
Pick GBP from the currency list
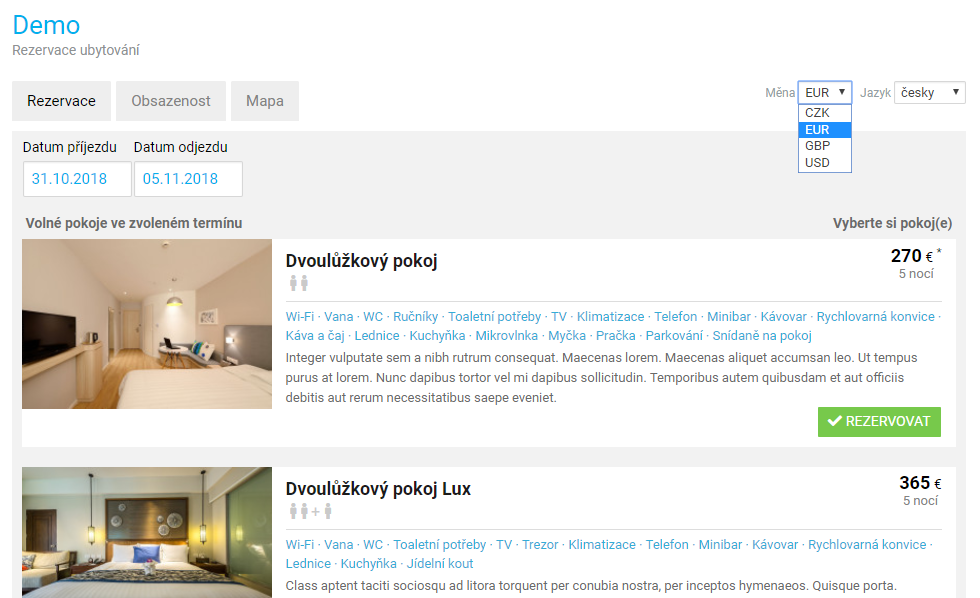pyautogui.click(x=824, y=146)
